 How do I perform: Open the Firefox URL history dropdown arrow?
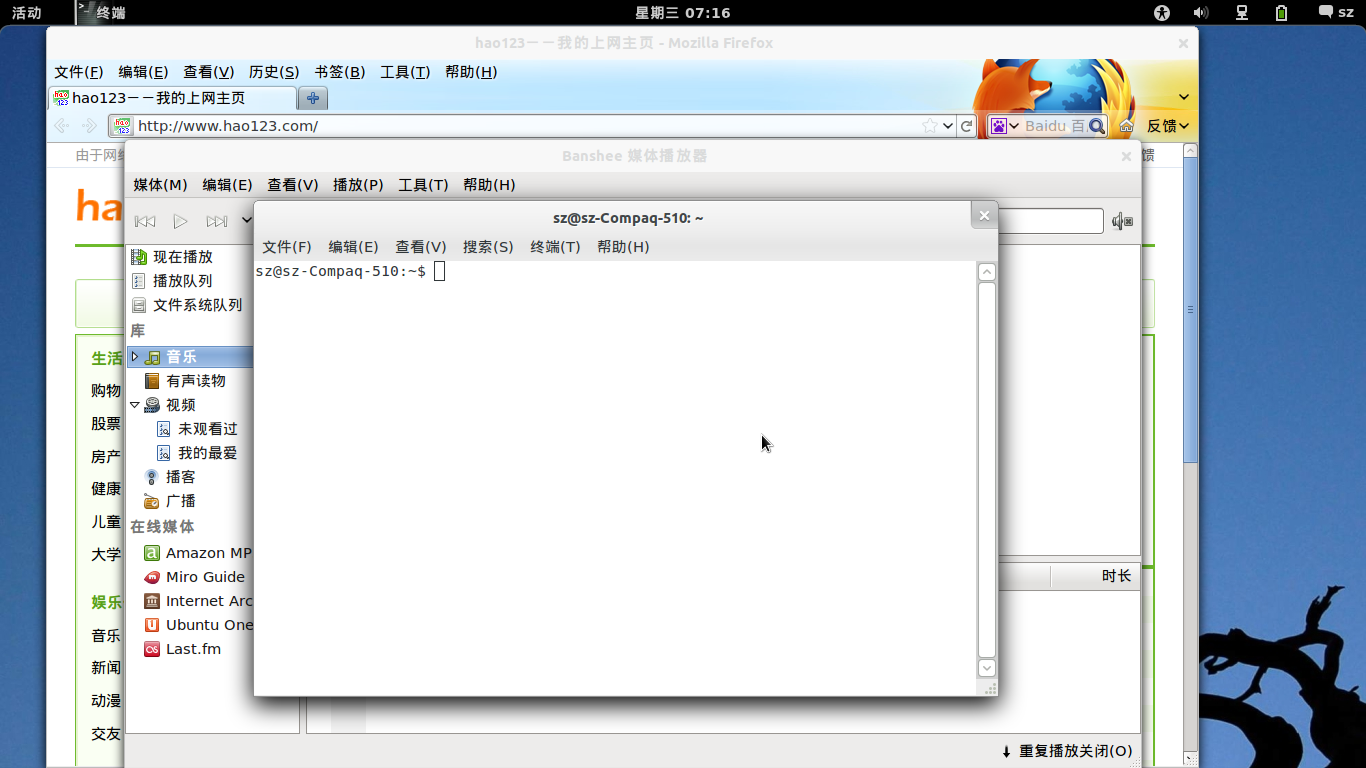coord(948,126)
